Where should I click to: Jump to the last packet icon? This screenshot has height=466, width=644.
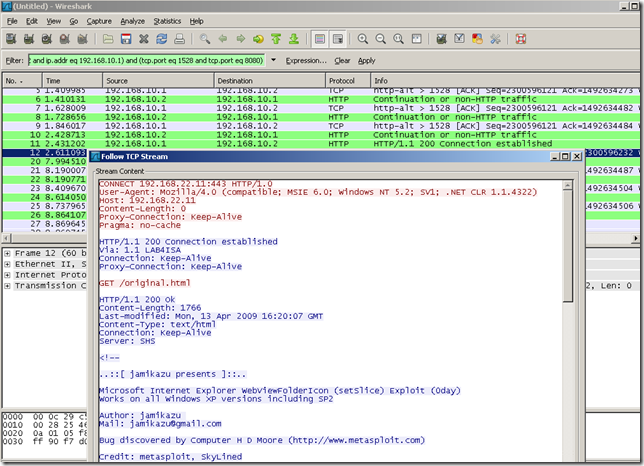click(x=294, y=39)
